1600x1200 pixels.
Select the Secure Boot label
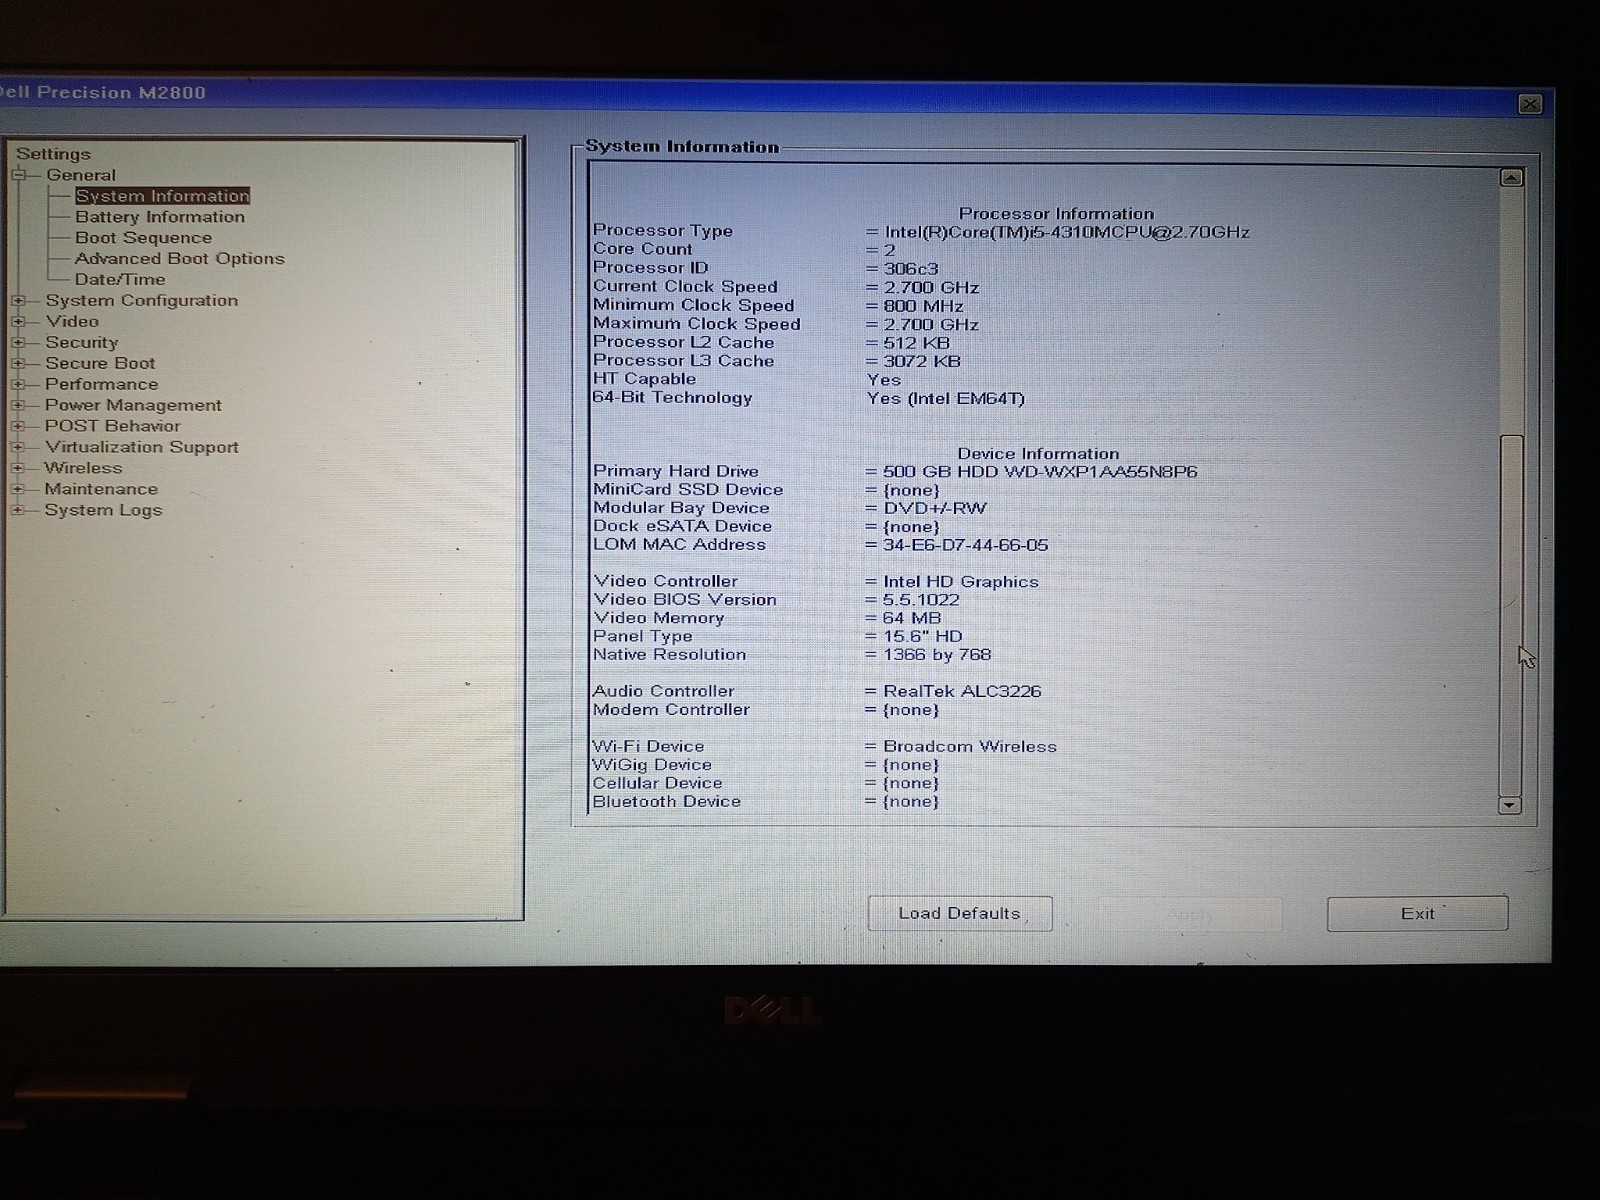pyautogui.click(x=100, y=363)
